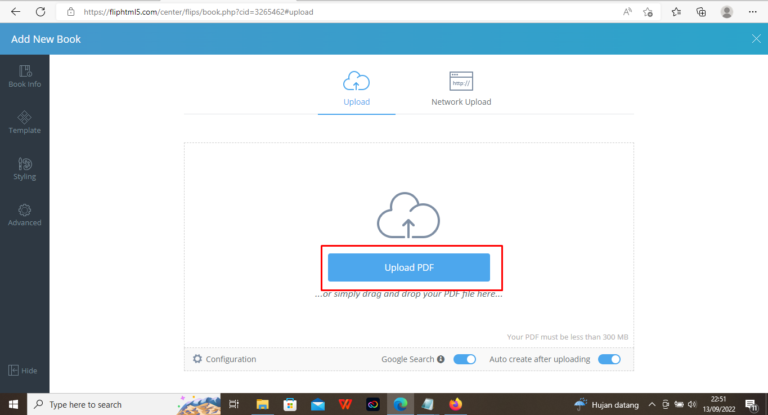Switch to Network Upload tab
Image resolution: width=768 pixels, height=415 pixels.
click(461, 88)
